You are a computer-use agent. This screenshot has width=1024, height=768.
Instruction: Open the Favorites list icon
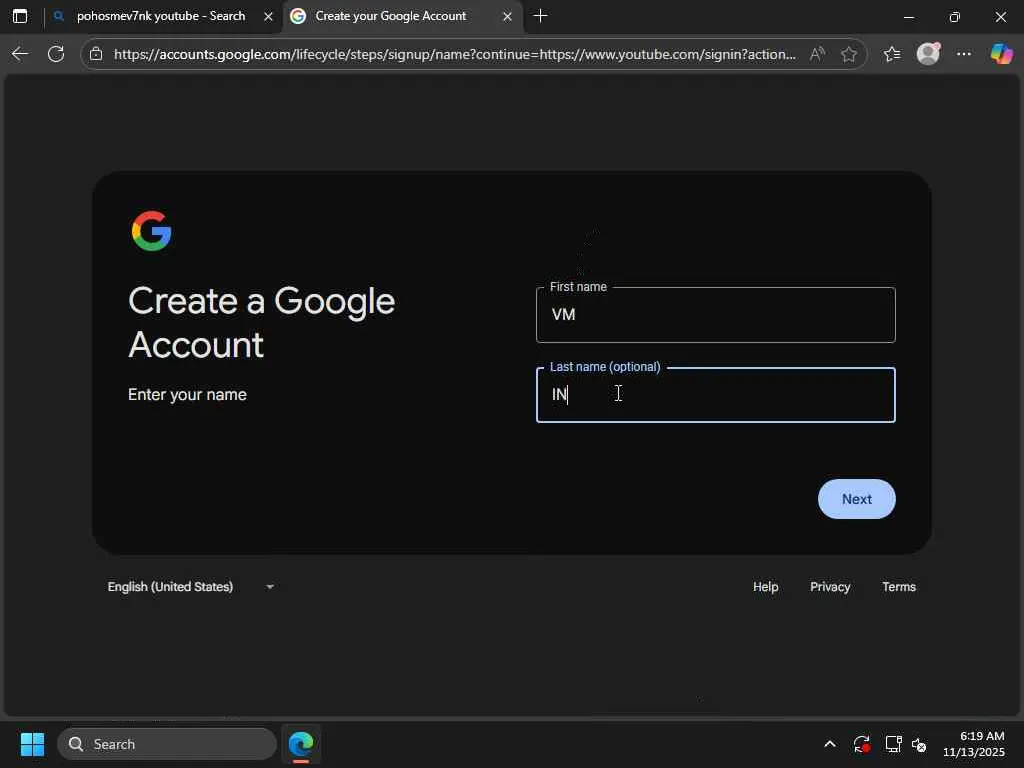click(x=892, y=54)
